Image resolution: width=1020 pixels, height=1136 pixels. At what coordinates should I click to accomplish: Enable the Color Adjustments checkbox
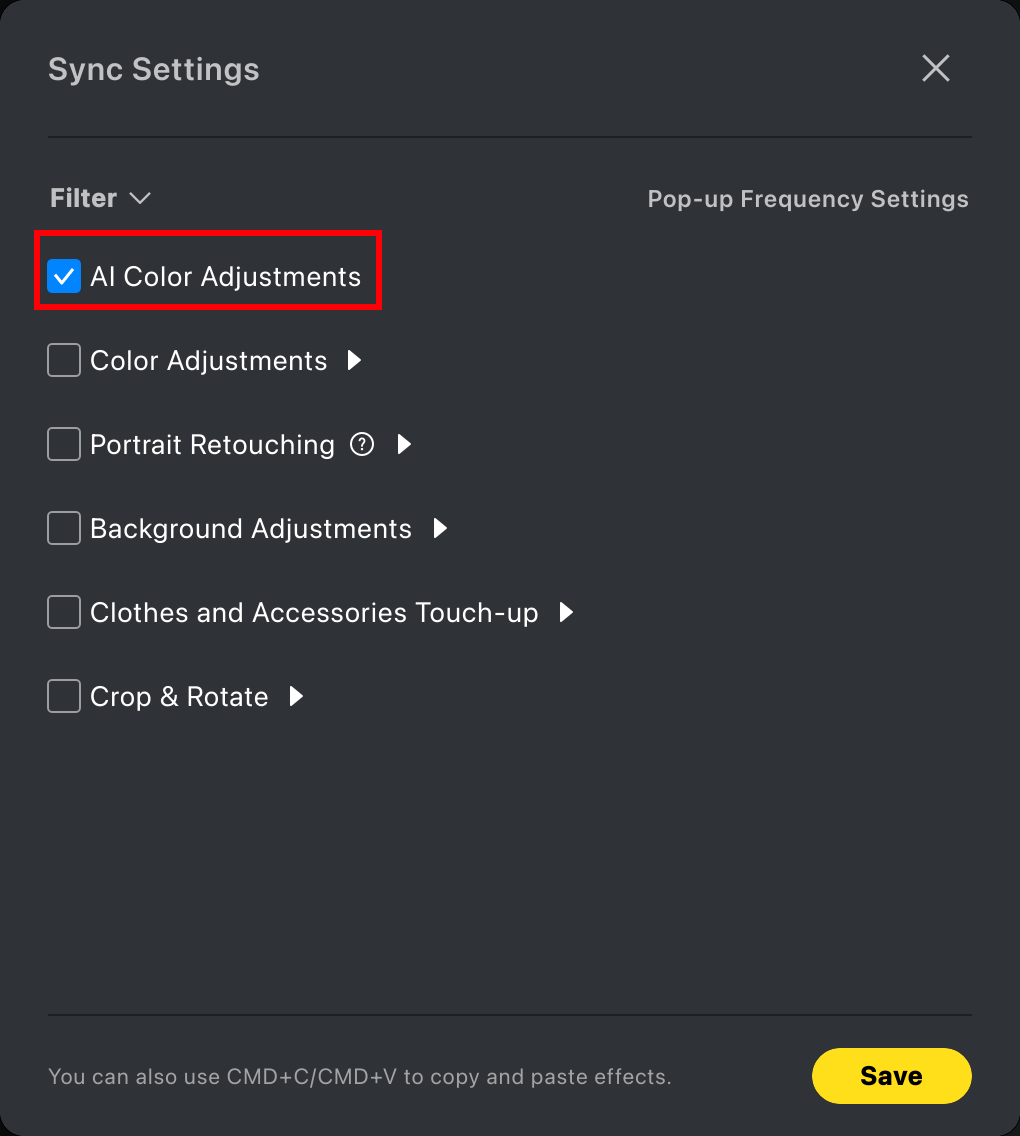64,361
